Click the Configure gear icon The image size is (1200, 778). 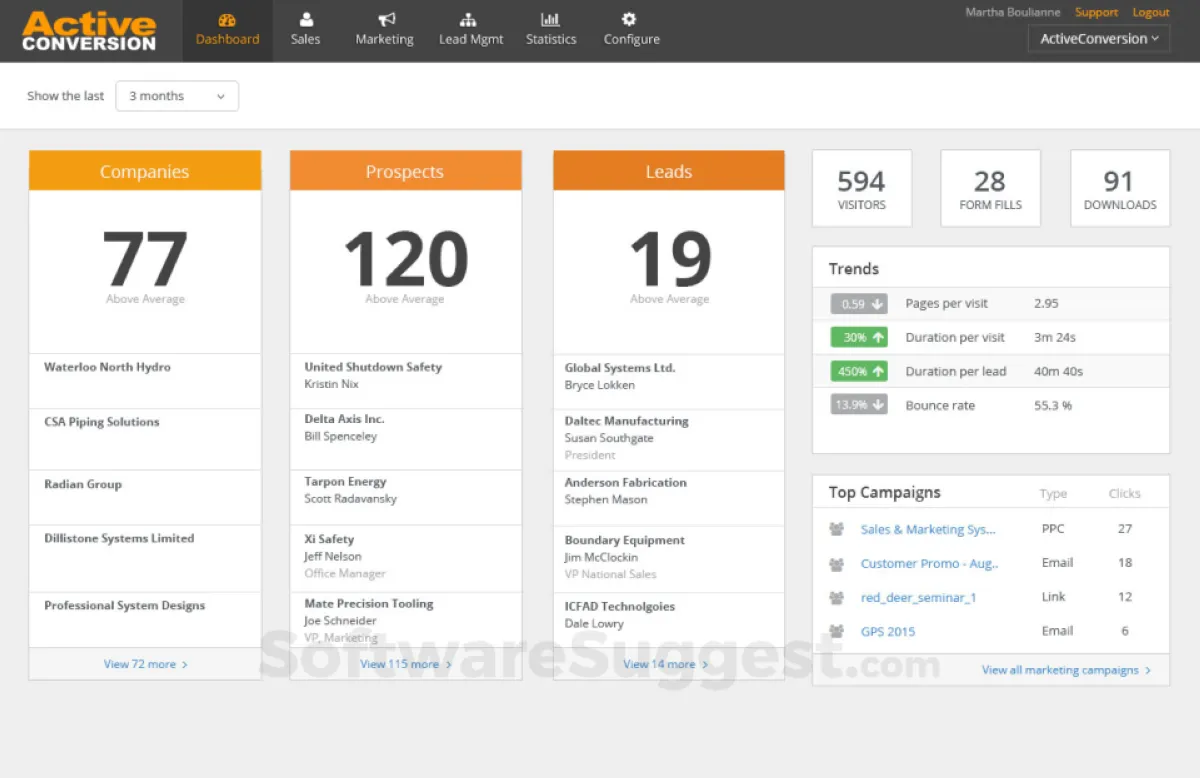(x=631, y=20)
